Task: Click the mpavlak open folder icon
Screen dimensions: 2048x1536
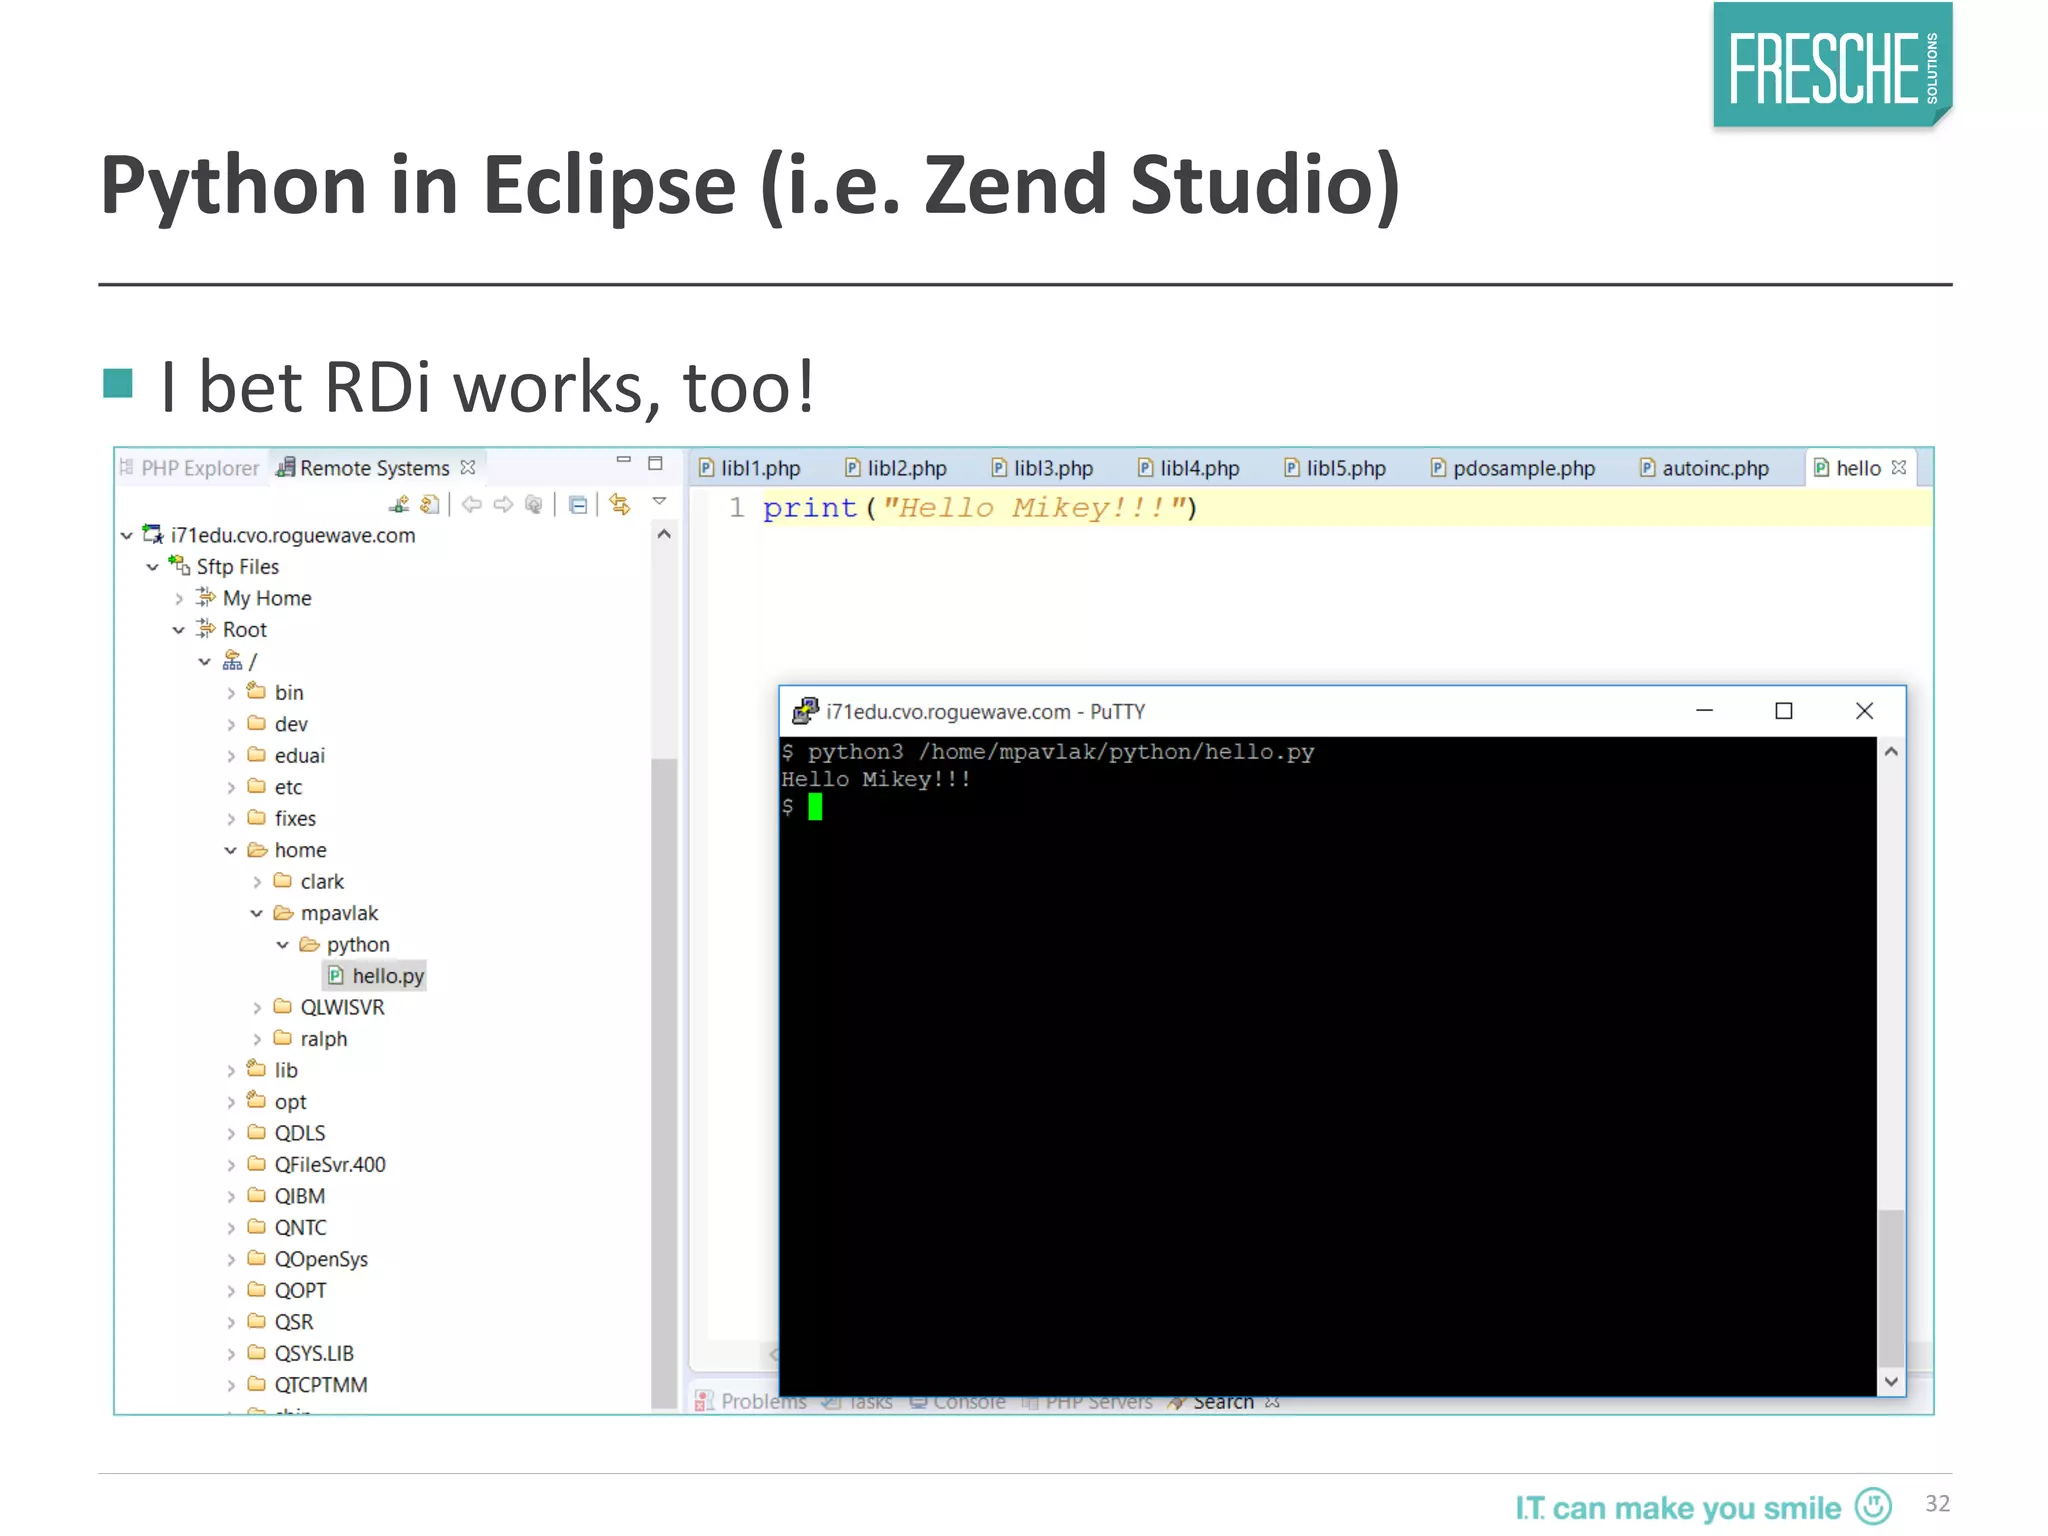Action: (x=284, y=913)
